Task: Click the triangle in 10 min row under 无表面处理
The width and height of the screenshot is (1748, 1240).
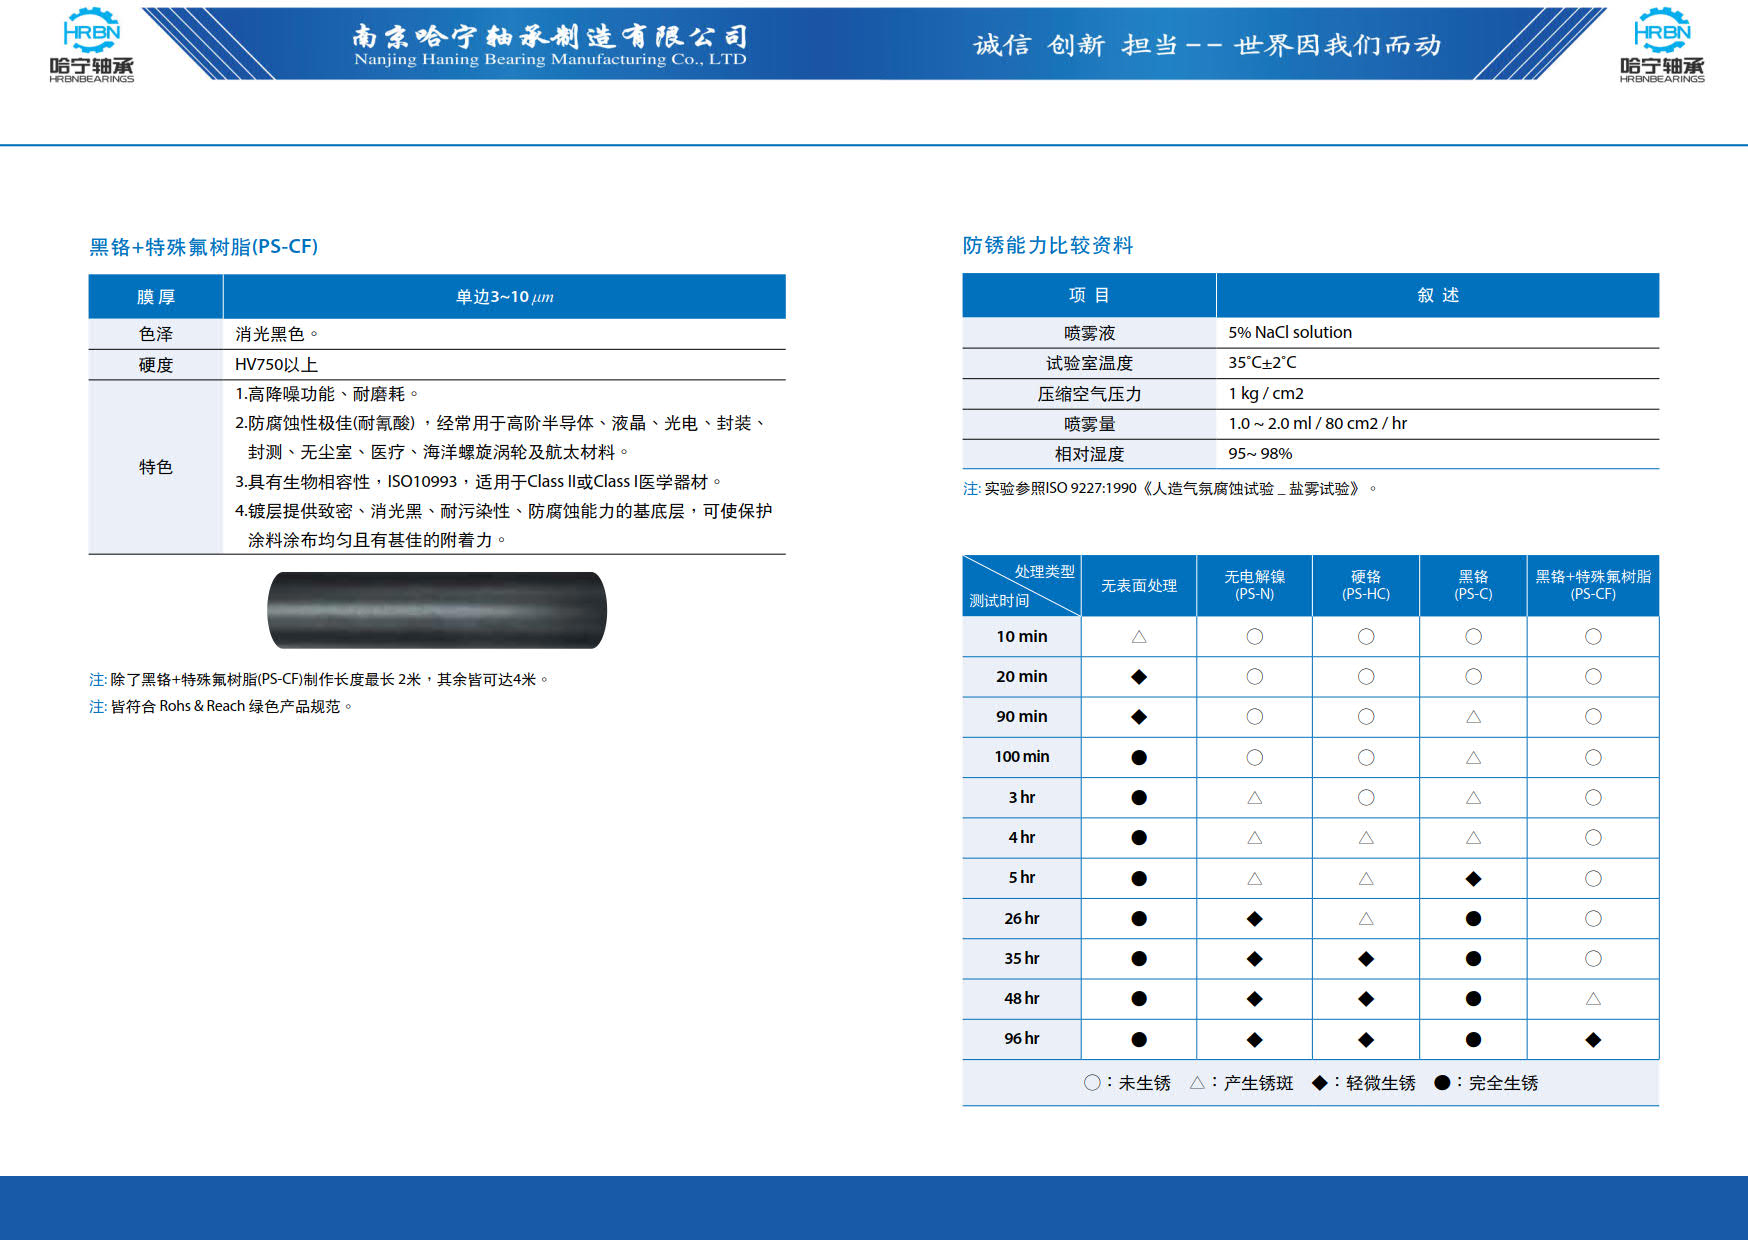Action: pyautogui.click(x=1138, y=636)
